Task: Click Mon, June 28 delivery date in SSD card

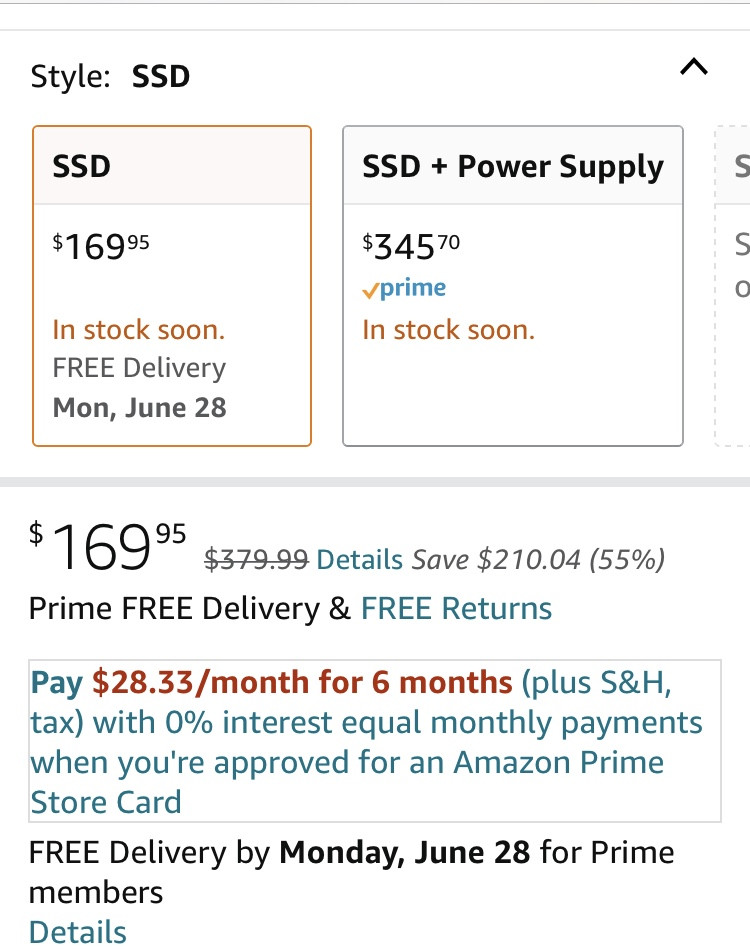Action: click(x=140, y=407)
